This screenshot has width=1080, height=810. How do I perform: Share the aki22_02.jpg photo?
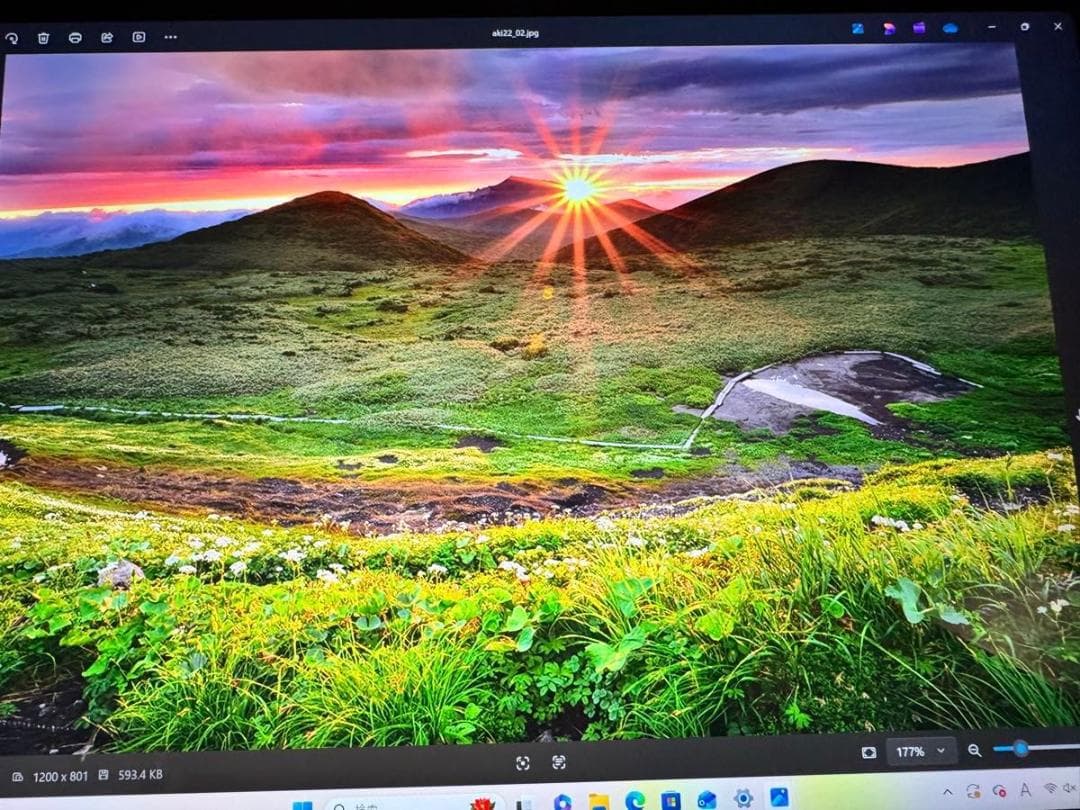107,38
